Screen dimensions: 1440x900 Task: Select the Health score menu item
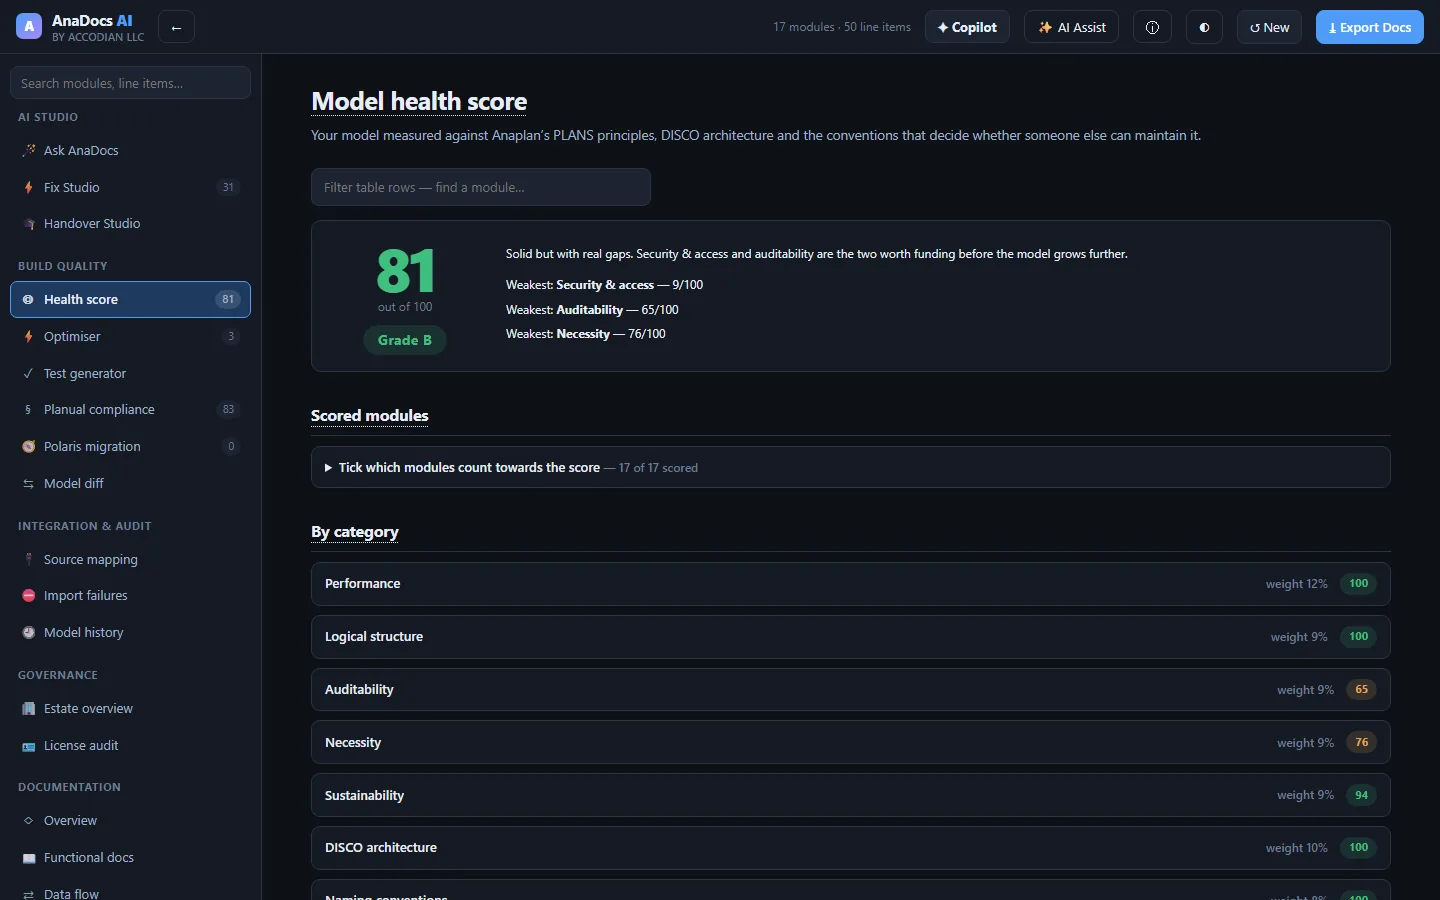130,299
